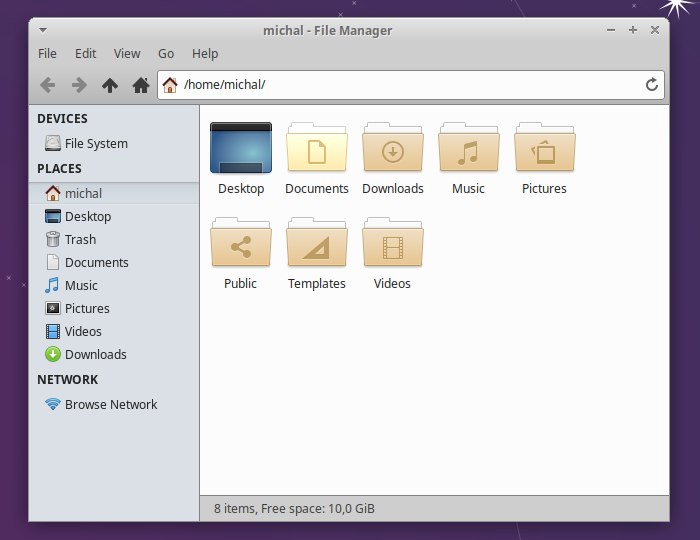Click the Forward arrow in toolbar
Viewport: 700px width, 540px height.
pos(79,85)
